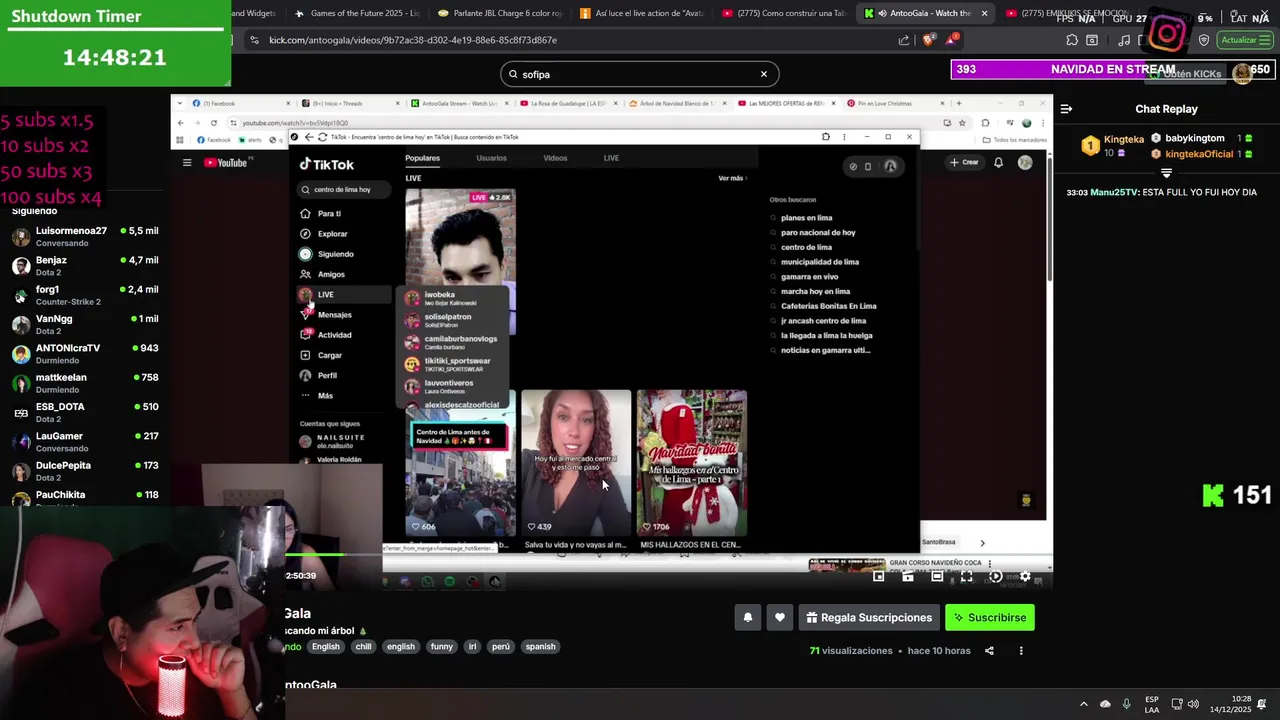Select TikTok Usuarios tab in video

491,158
